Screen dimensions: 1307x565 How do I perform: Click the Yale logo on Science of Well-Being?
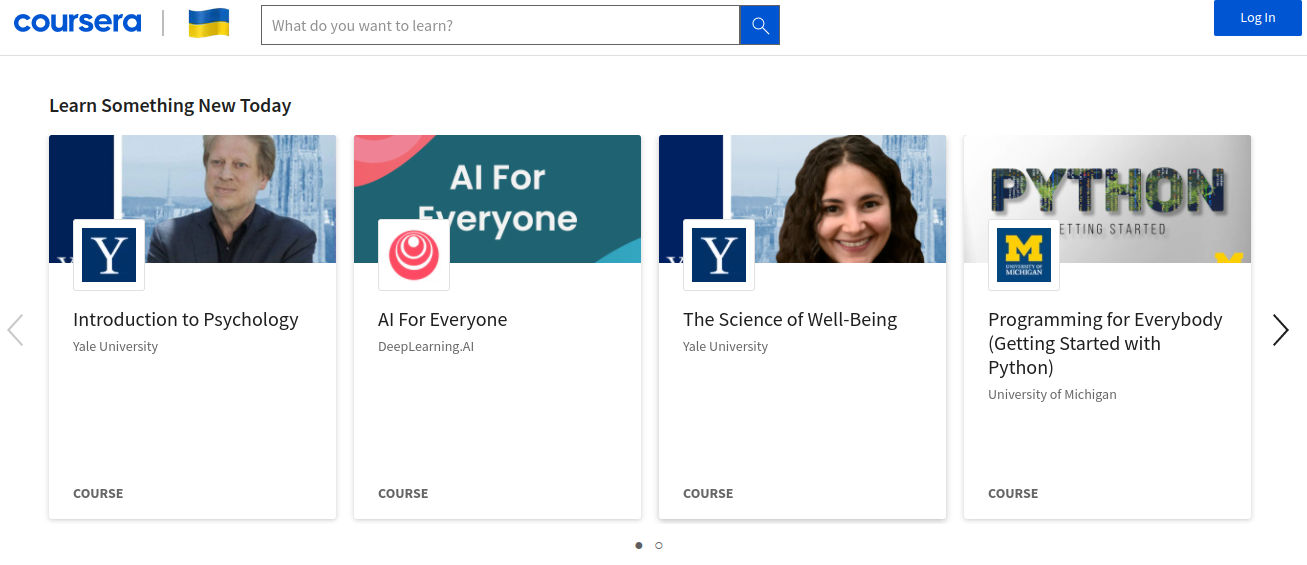point(719,255)
